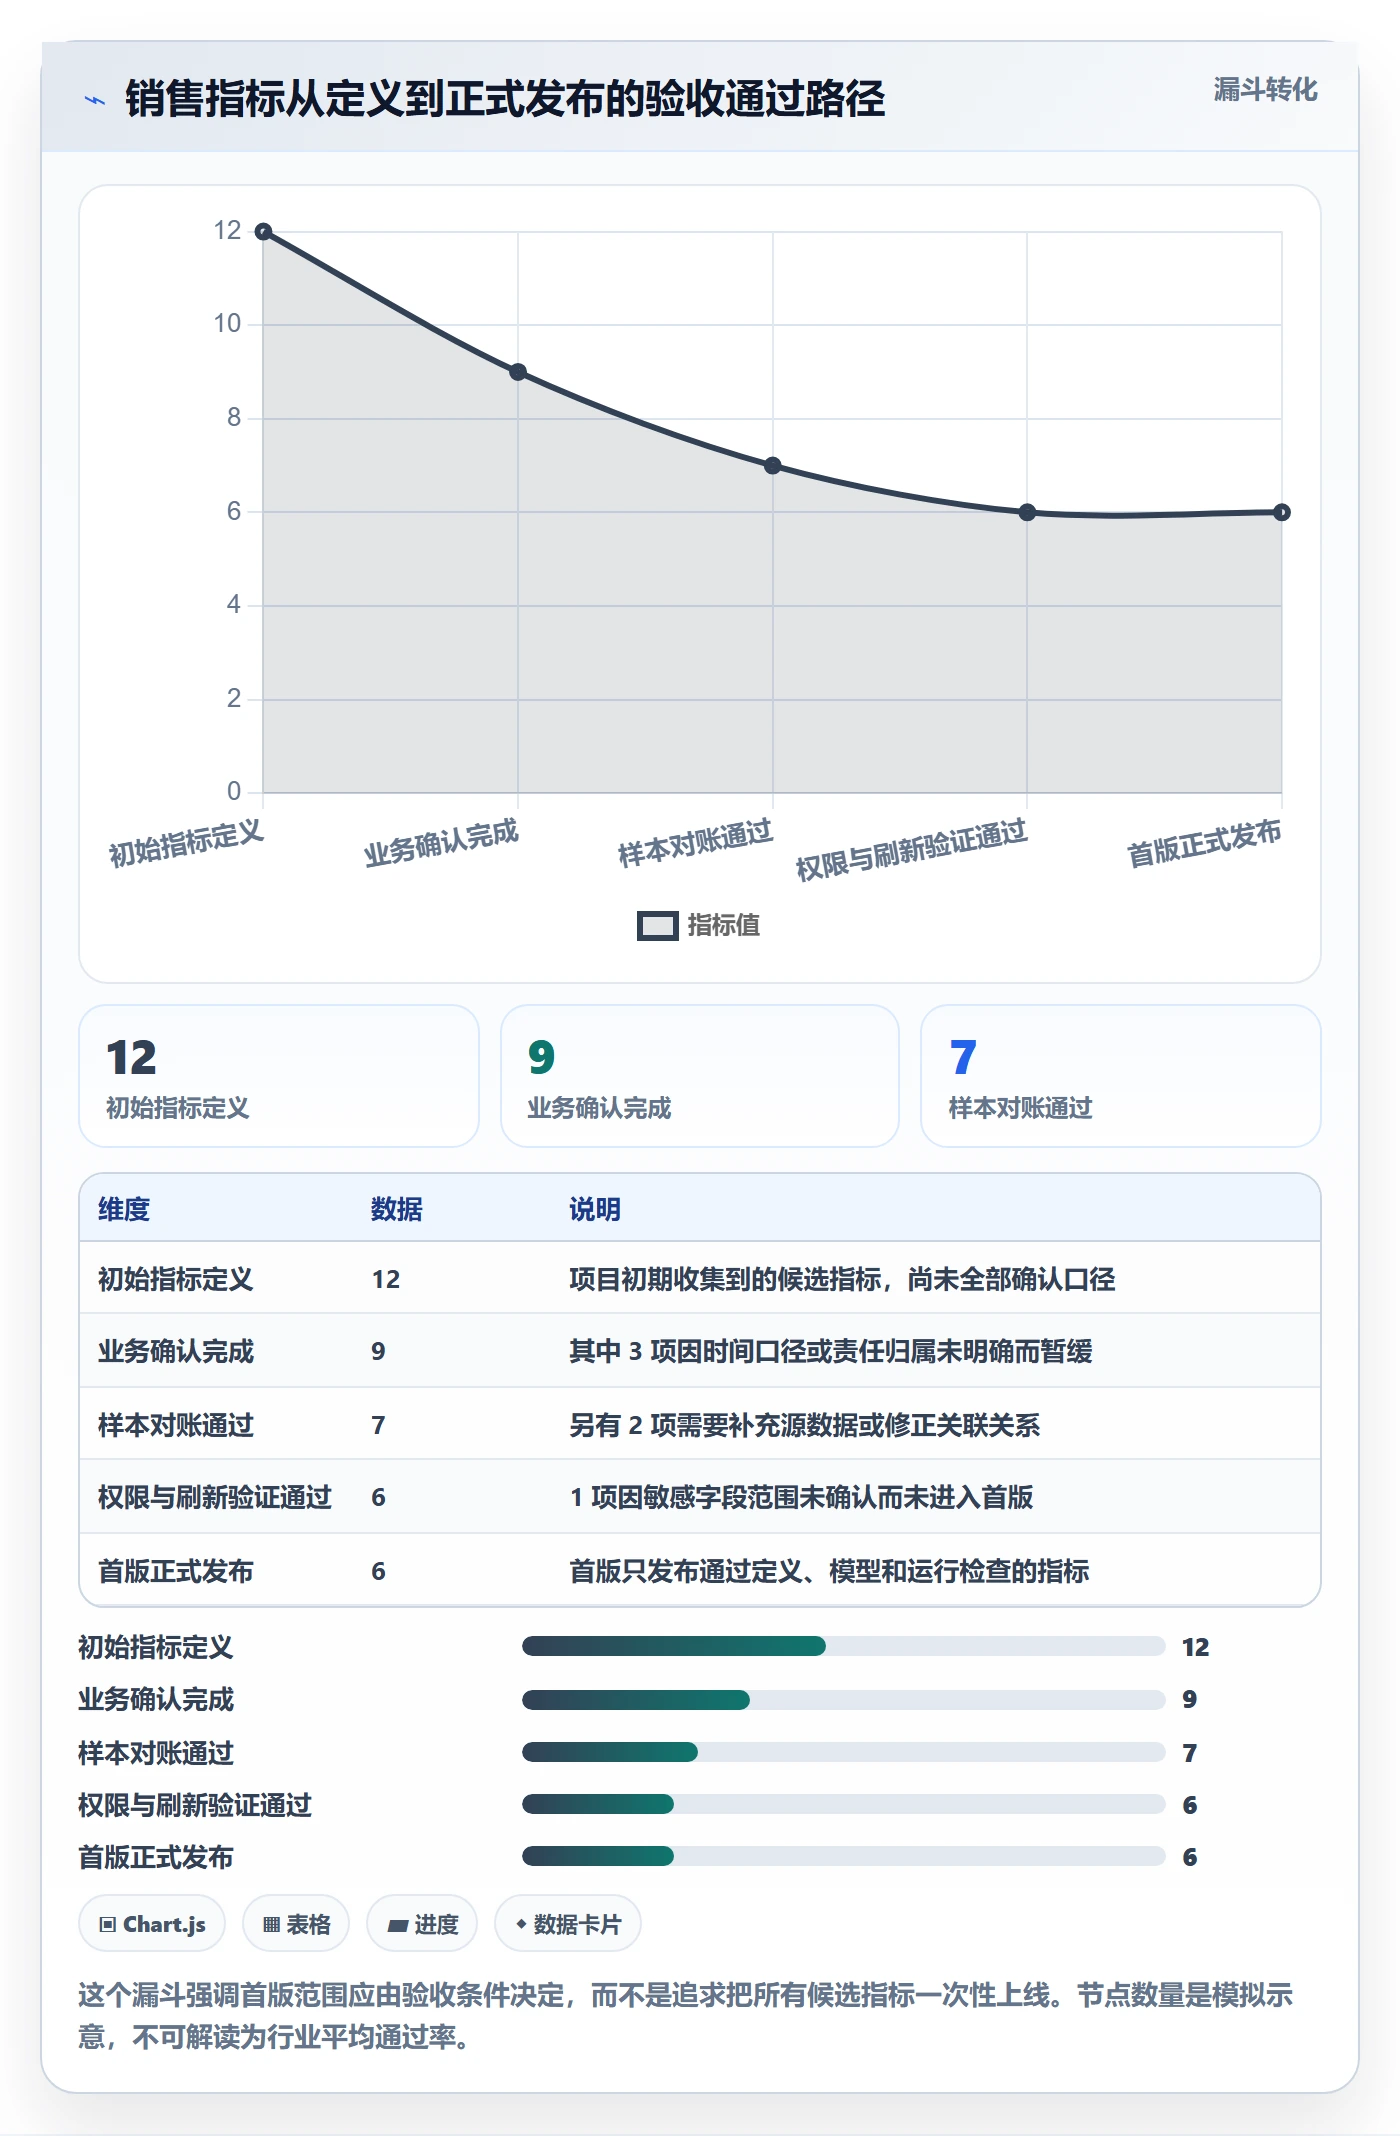Click the 样本对账通过 progress bar
1400x2136 pixels.
click(844, 1752)
